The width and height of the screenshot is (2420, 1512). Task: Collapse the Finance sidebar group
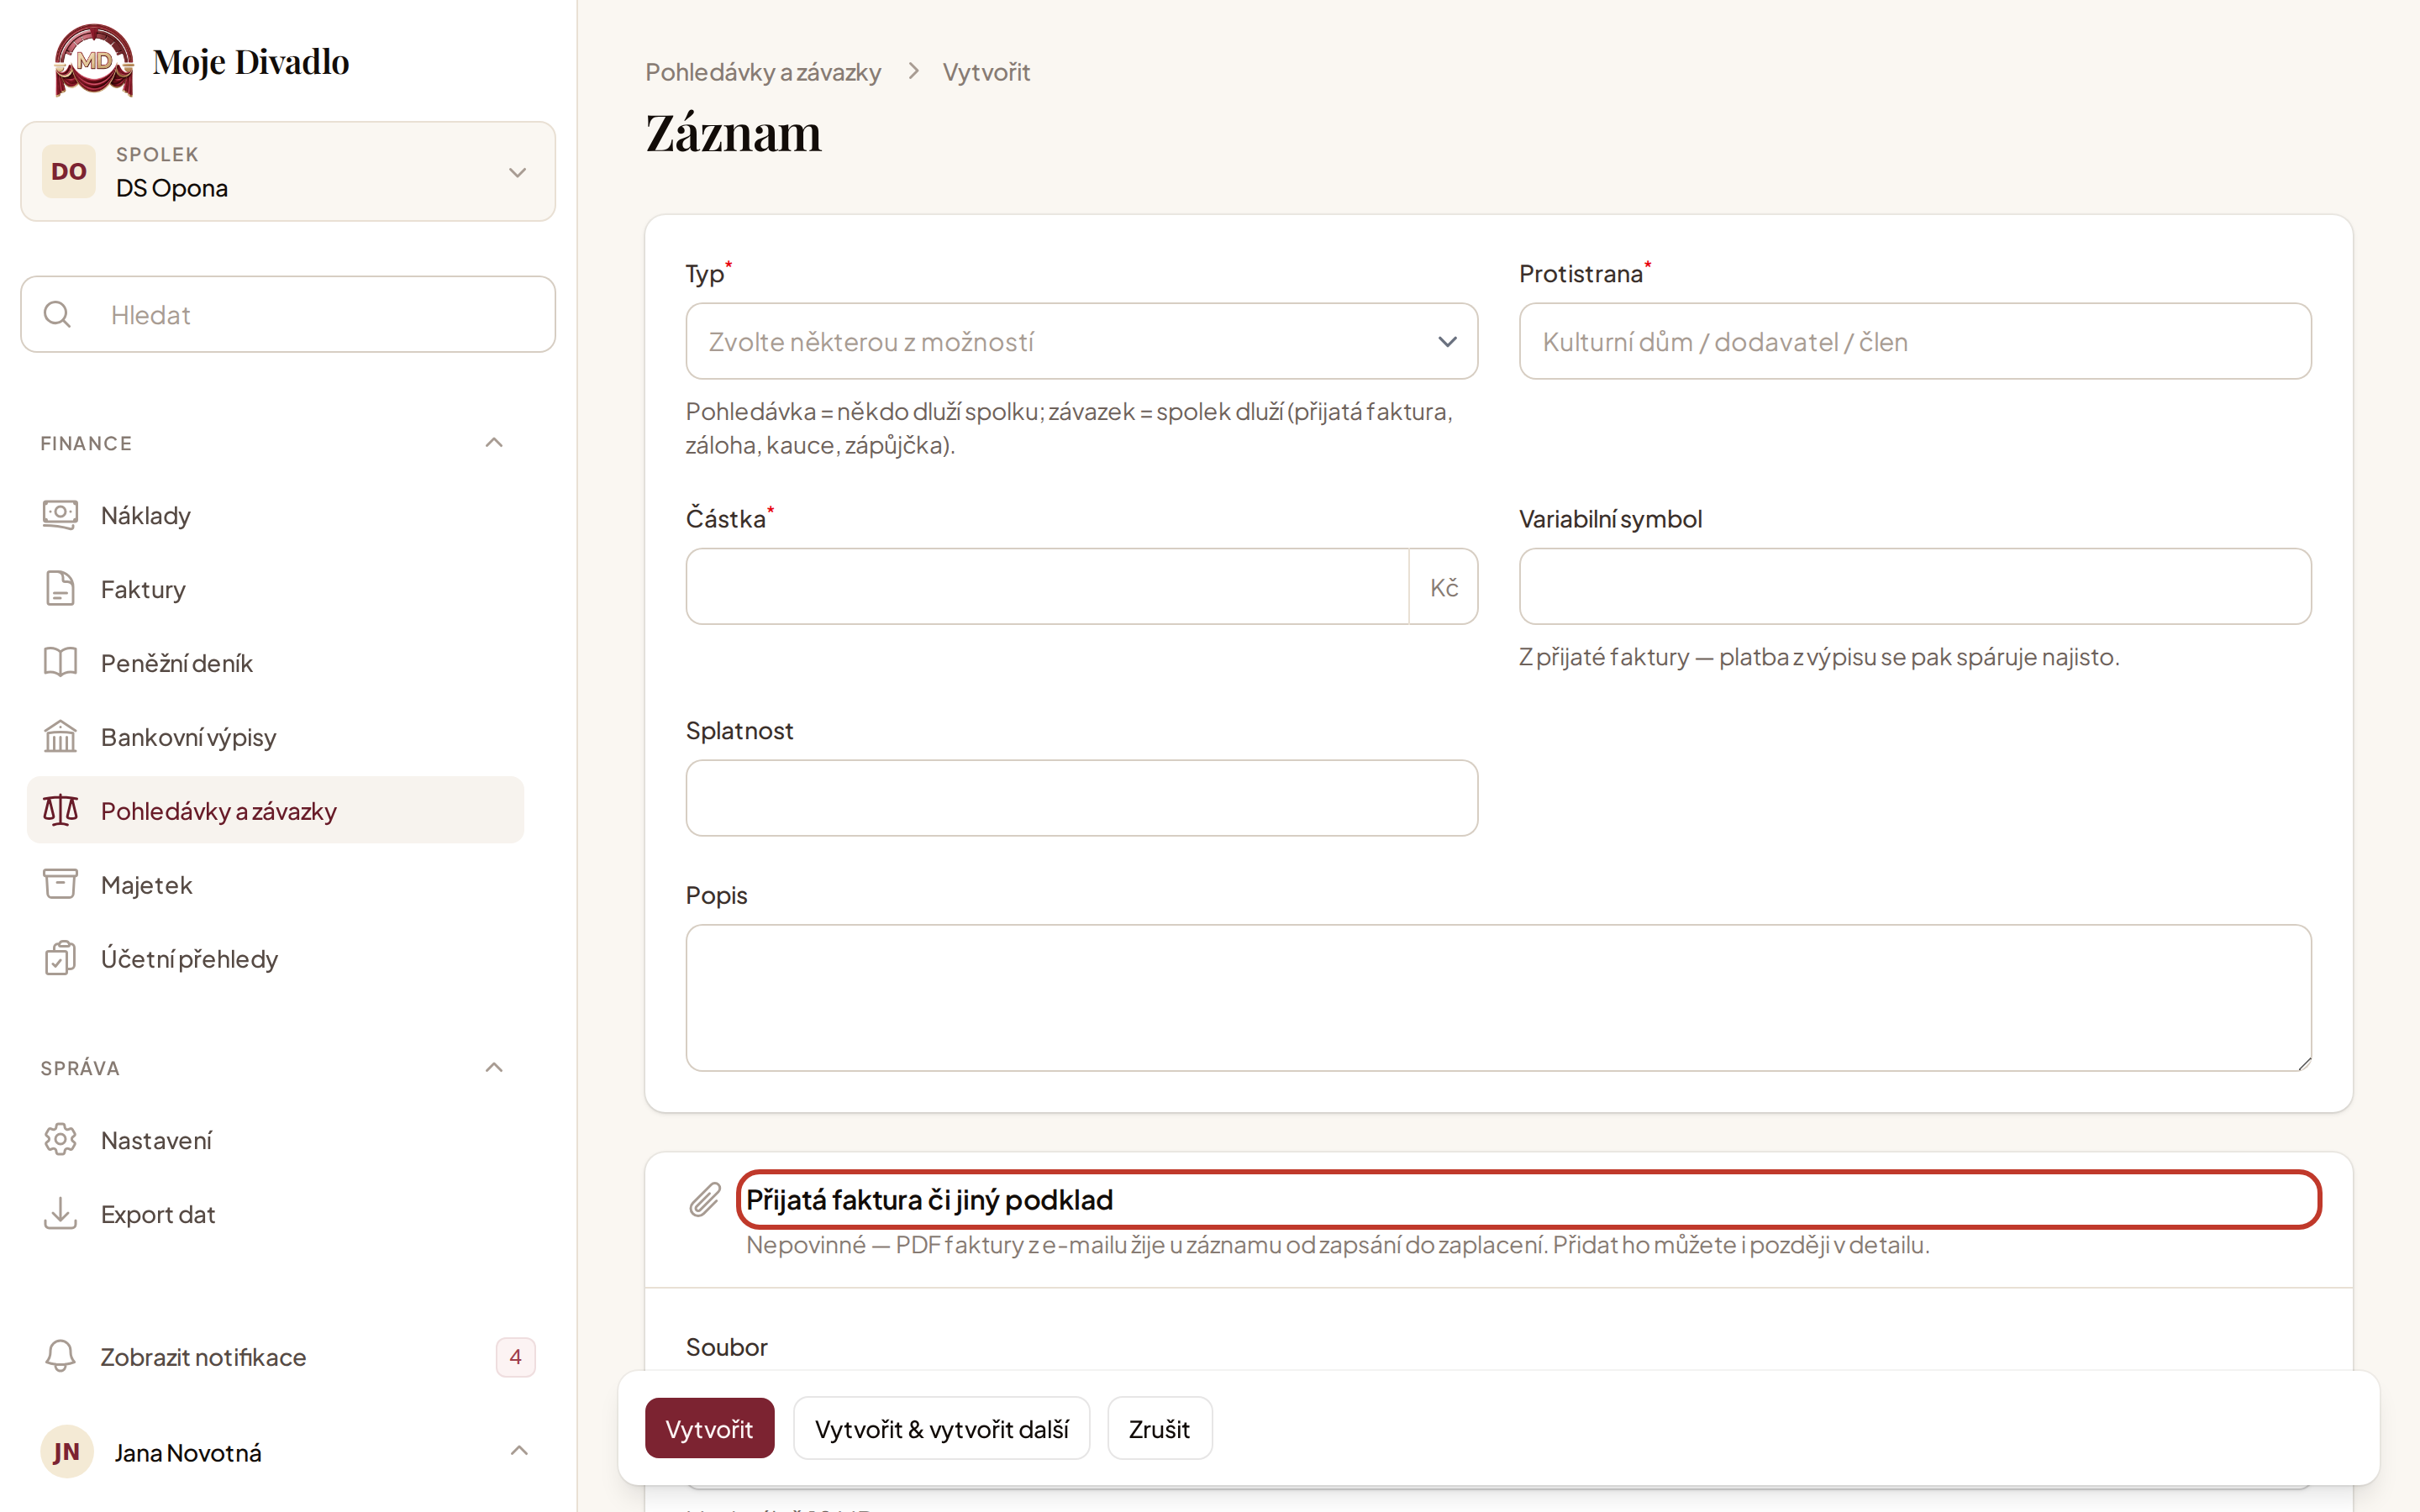[494, 443]
